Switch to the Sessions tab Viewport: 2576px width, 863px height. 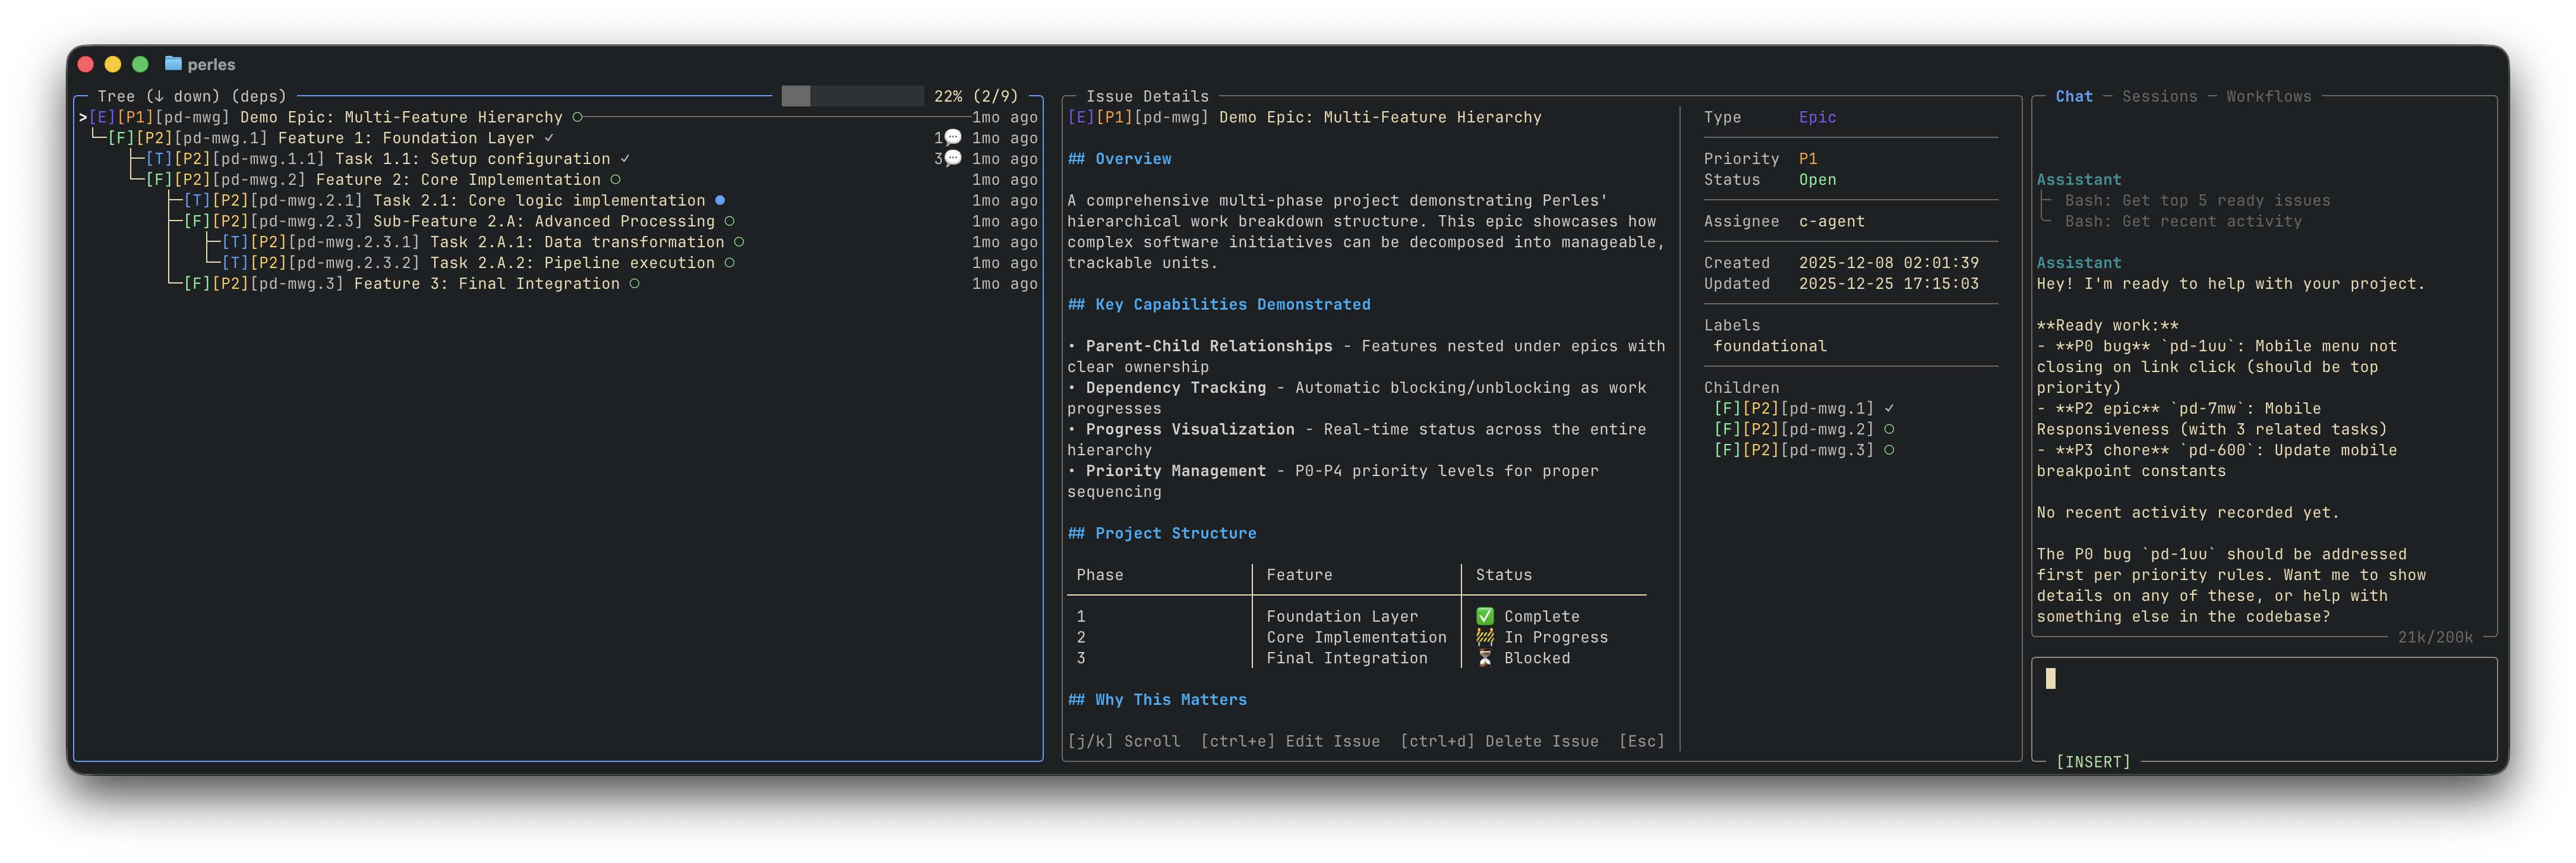pyautogui.click(x=2159, y=96)
